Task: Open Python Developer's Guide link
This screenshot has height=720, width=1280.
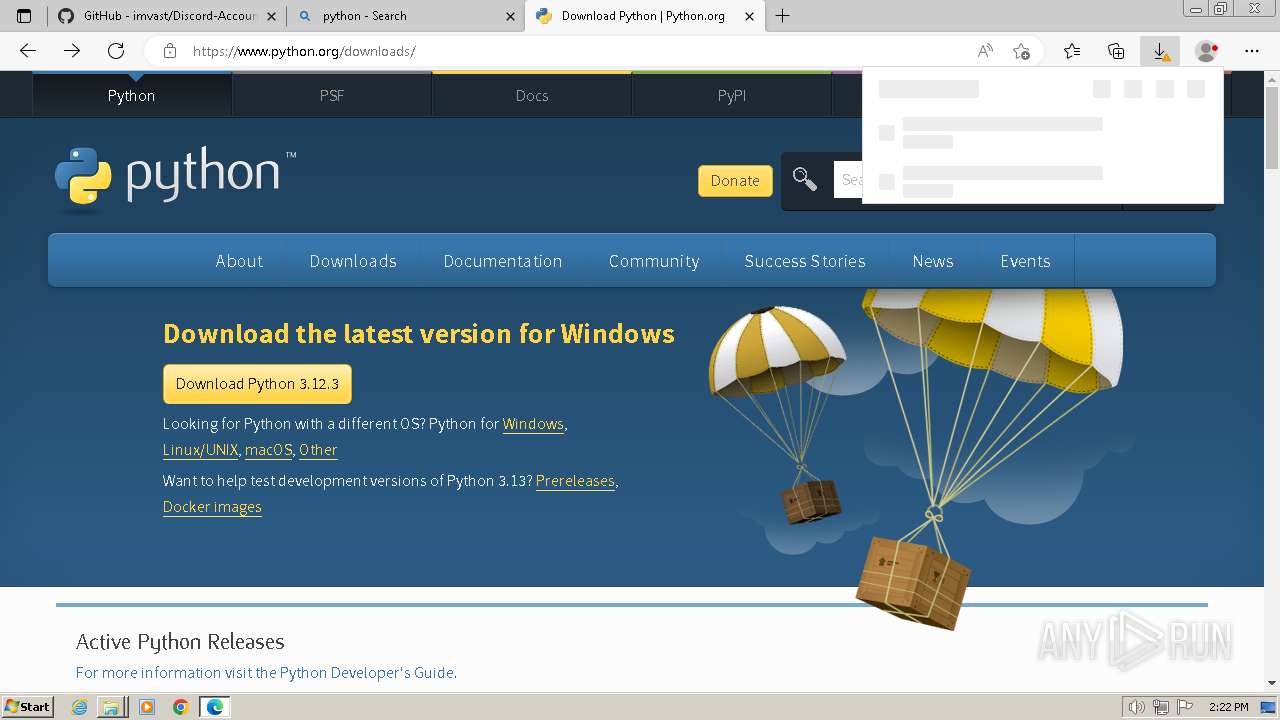Action: point(366,673)
